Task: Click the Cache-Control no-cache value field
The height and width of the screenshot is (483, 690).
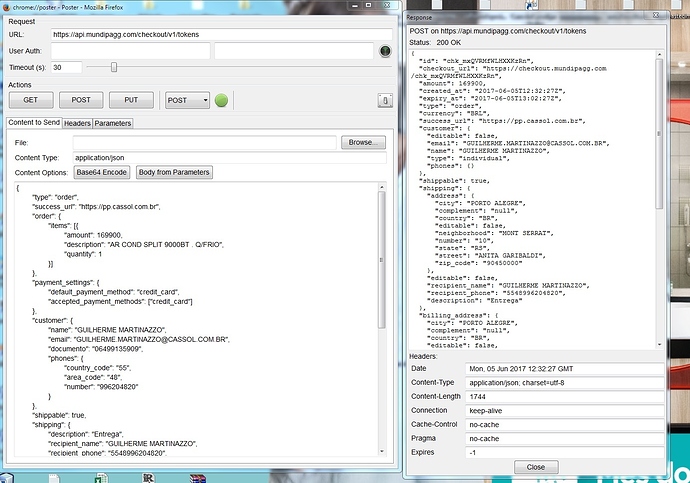Action: (x=565, y=425)
